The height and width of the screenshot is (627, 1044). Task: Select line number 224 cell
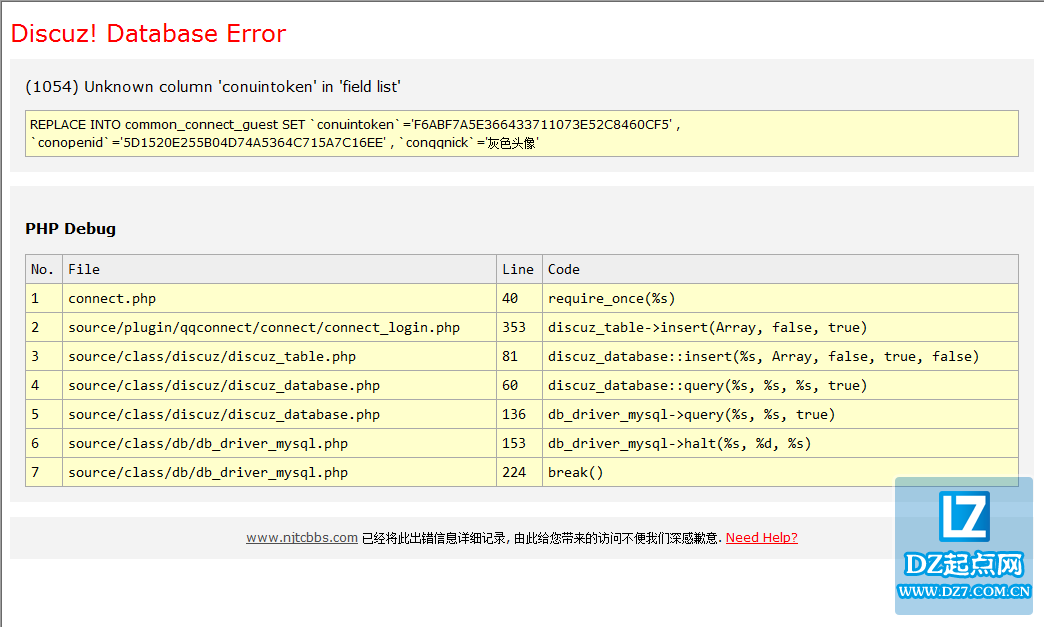coord(519,473)
